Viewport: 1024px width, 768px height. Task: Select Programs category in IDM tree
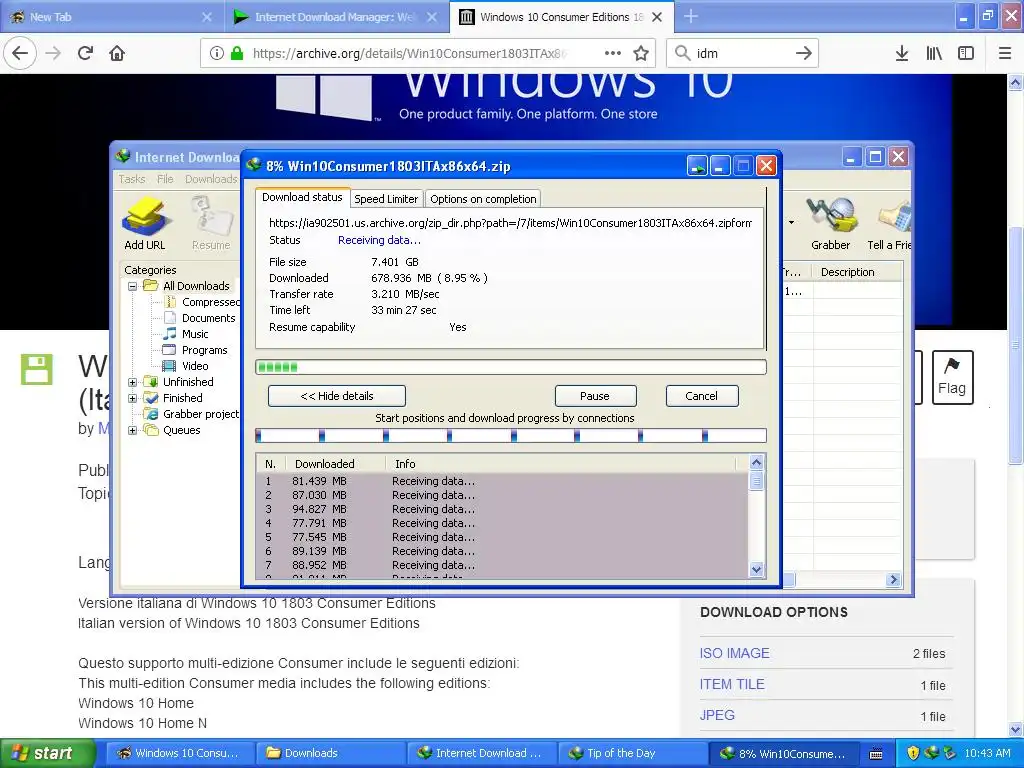[195, 350]
